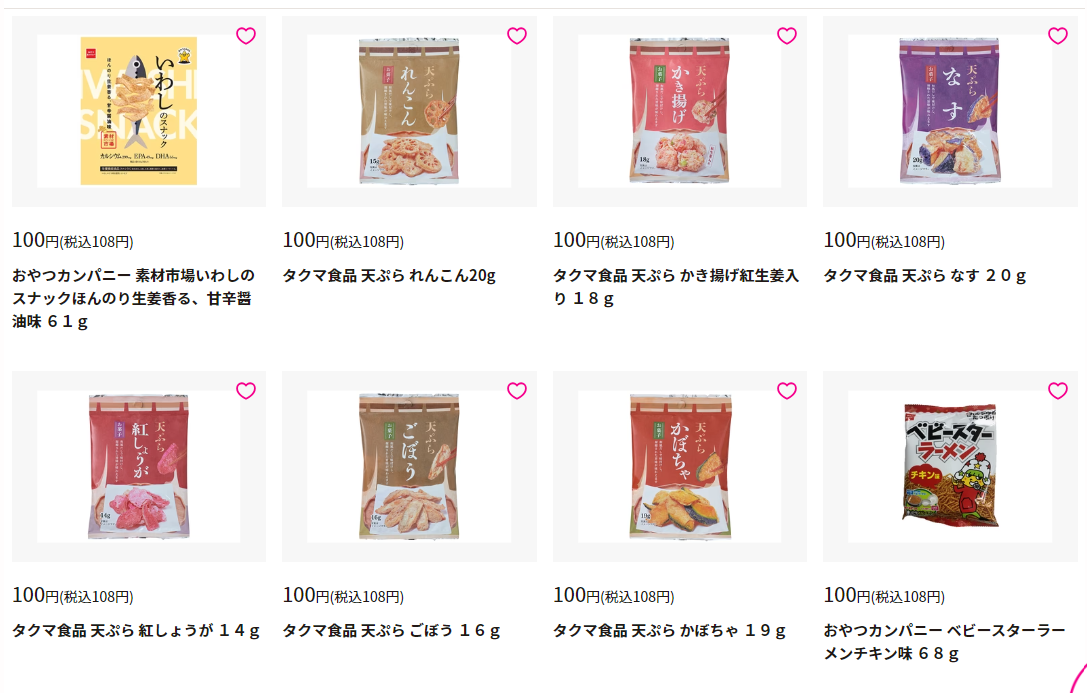The width and height of the screenshot is (1087, 693).
Task: View the れんこん tempura package image
Action: pos(409,111)
